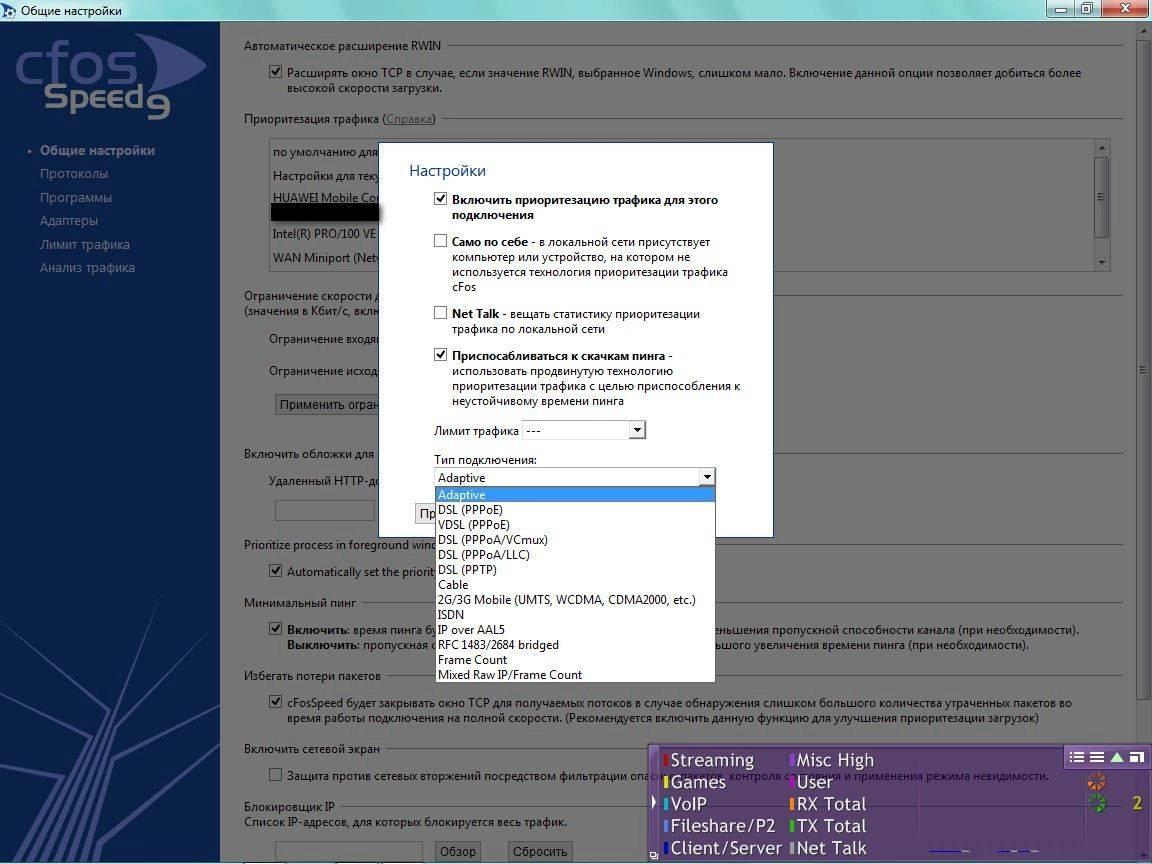Screen dimensions: 1152x864
Task: Choose RFC 1483/2684 bridged option
Action: tap(575, 644)
